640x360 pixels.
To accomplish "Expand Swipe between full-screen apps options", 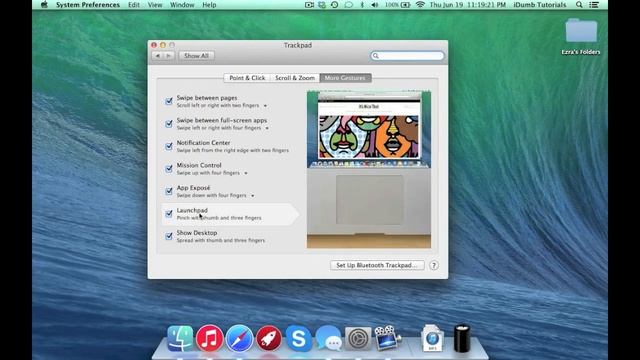I will (x=267, y=128).
